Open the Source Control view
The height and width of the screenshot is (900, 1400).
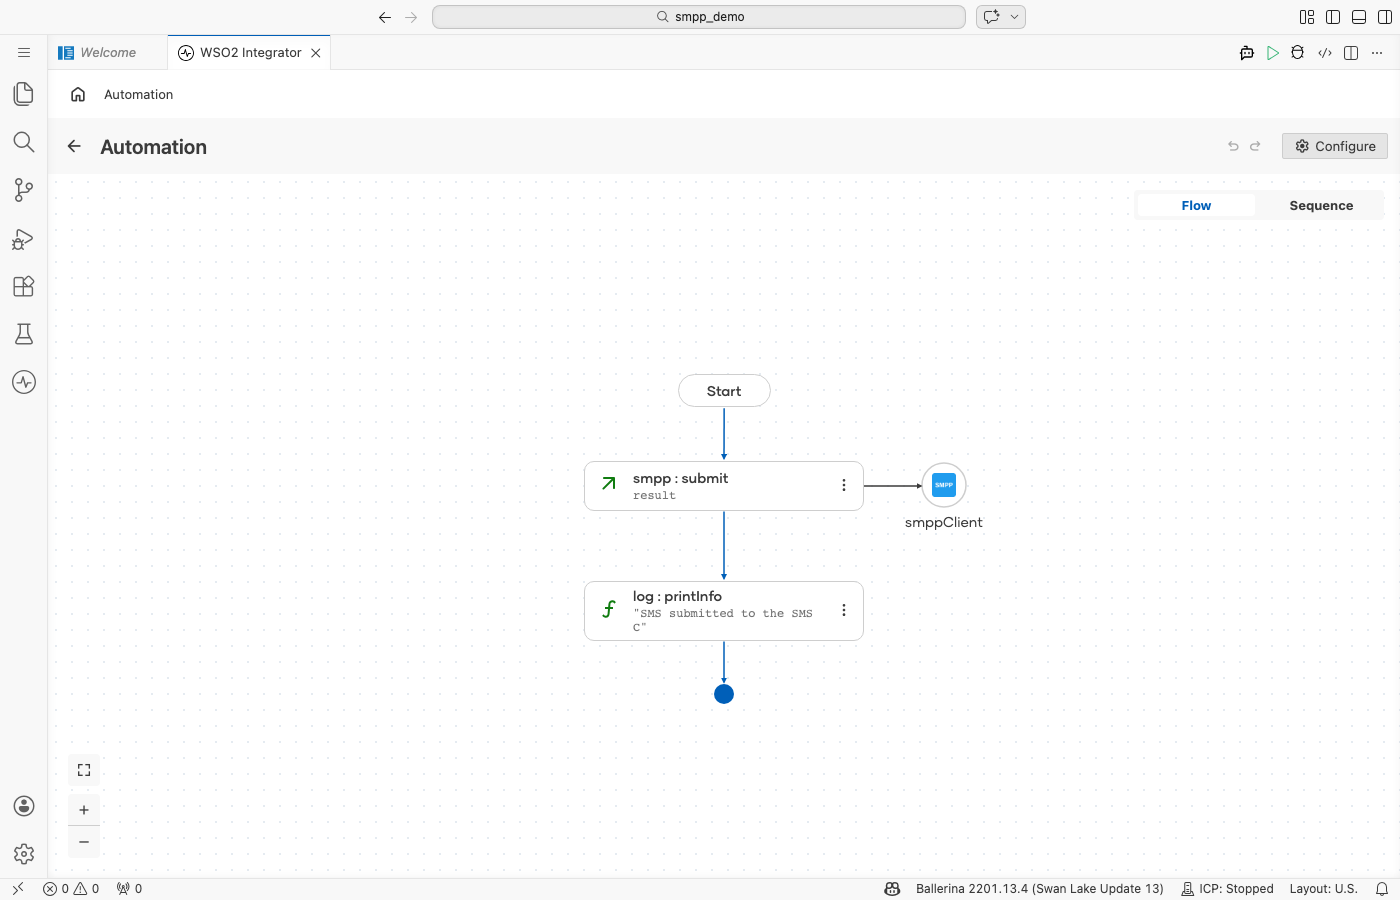tap(24, 190)
